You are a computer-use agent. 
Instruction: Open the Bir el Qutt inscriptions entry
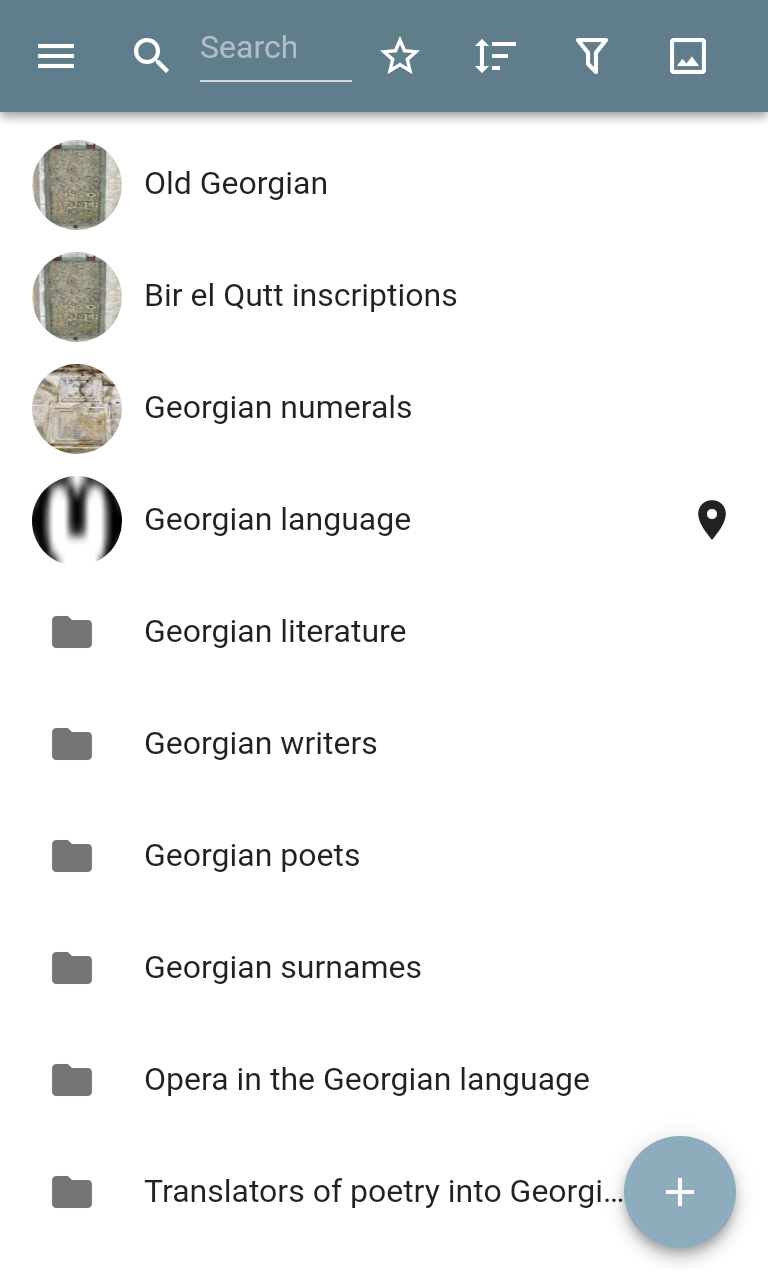coord(300,296)
